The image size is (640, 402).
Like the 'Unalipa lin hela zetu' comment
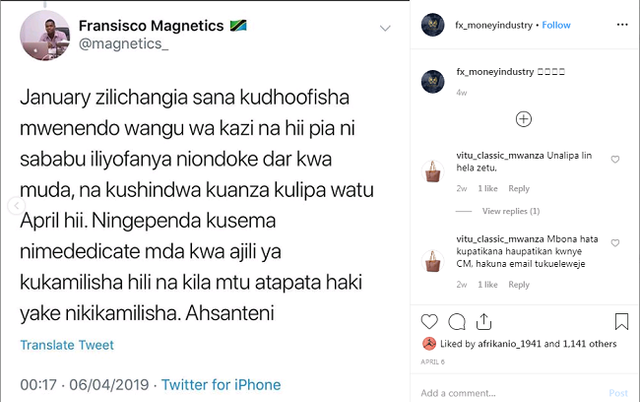click(615, 160)
